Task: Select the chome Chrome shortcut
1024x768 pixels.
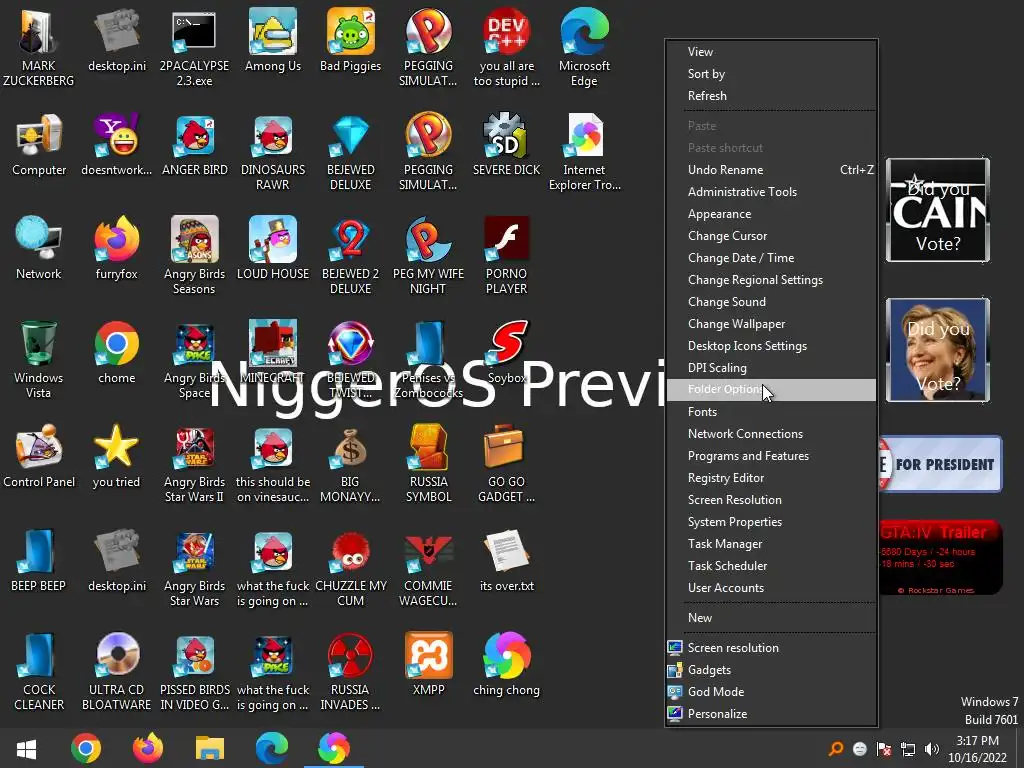Action: (x=117, y=352)
